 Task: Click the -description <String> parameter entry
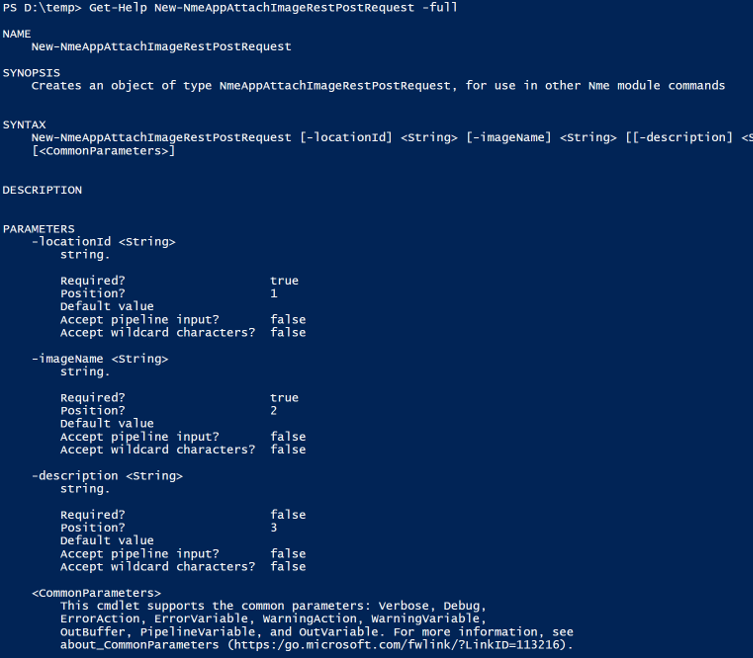(107, 476)
